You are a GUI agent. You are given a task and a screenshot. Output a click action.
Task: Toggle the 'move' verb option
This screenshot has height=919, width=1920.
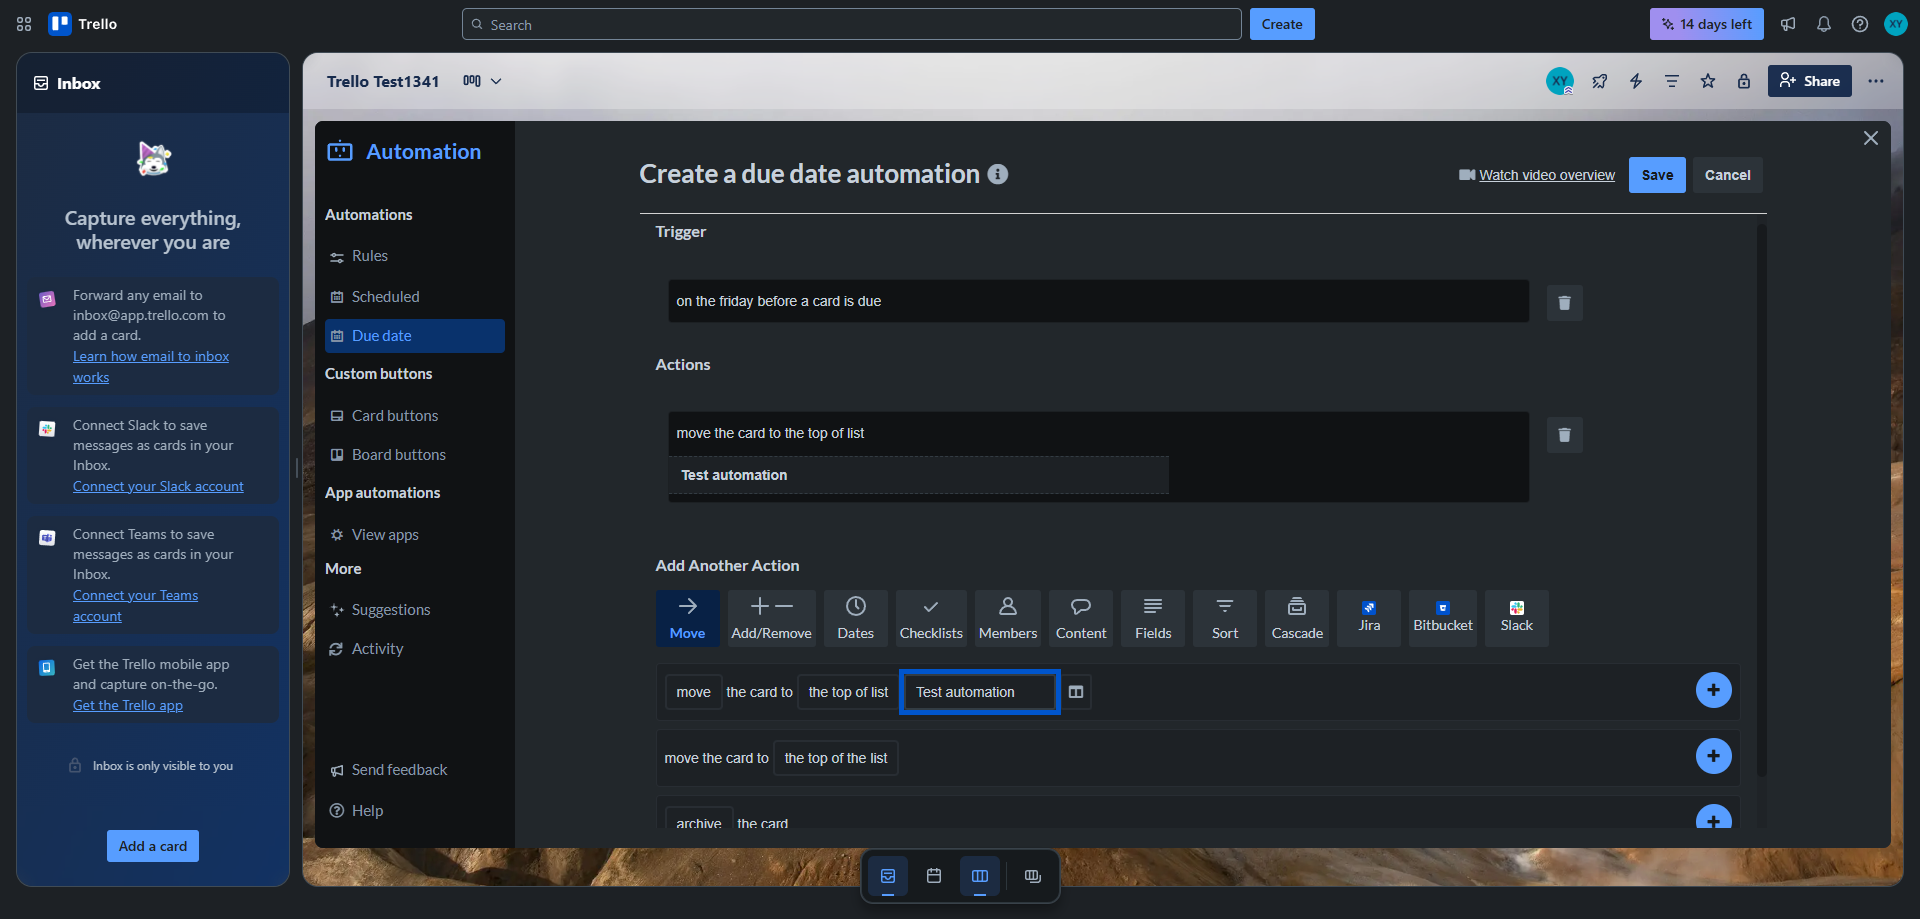click(694, 692)
